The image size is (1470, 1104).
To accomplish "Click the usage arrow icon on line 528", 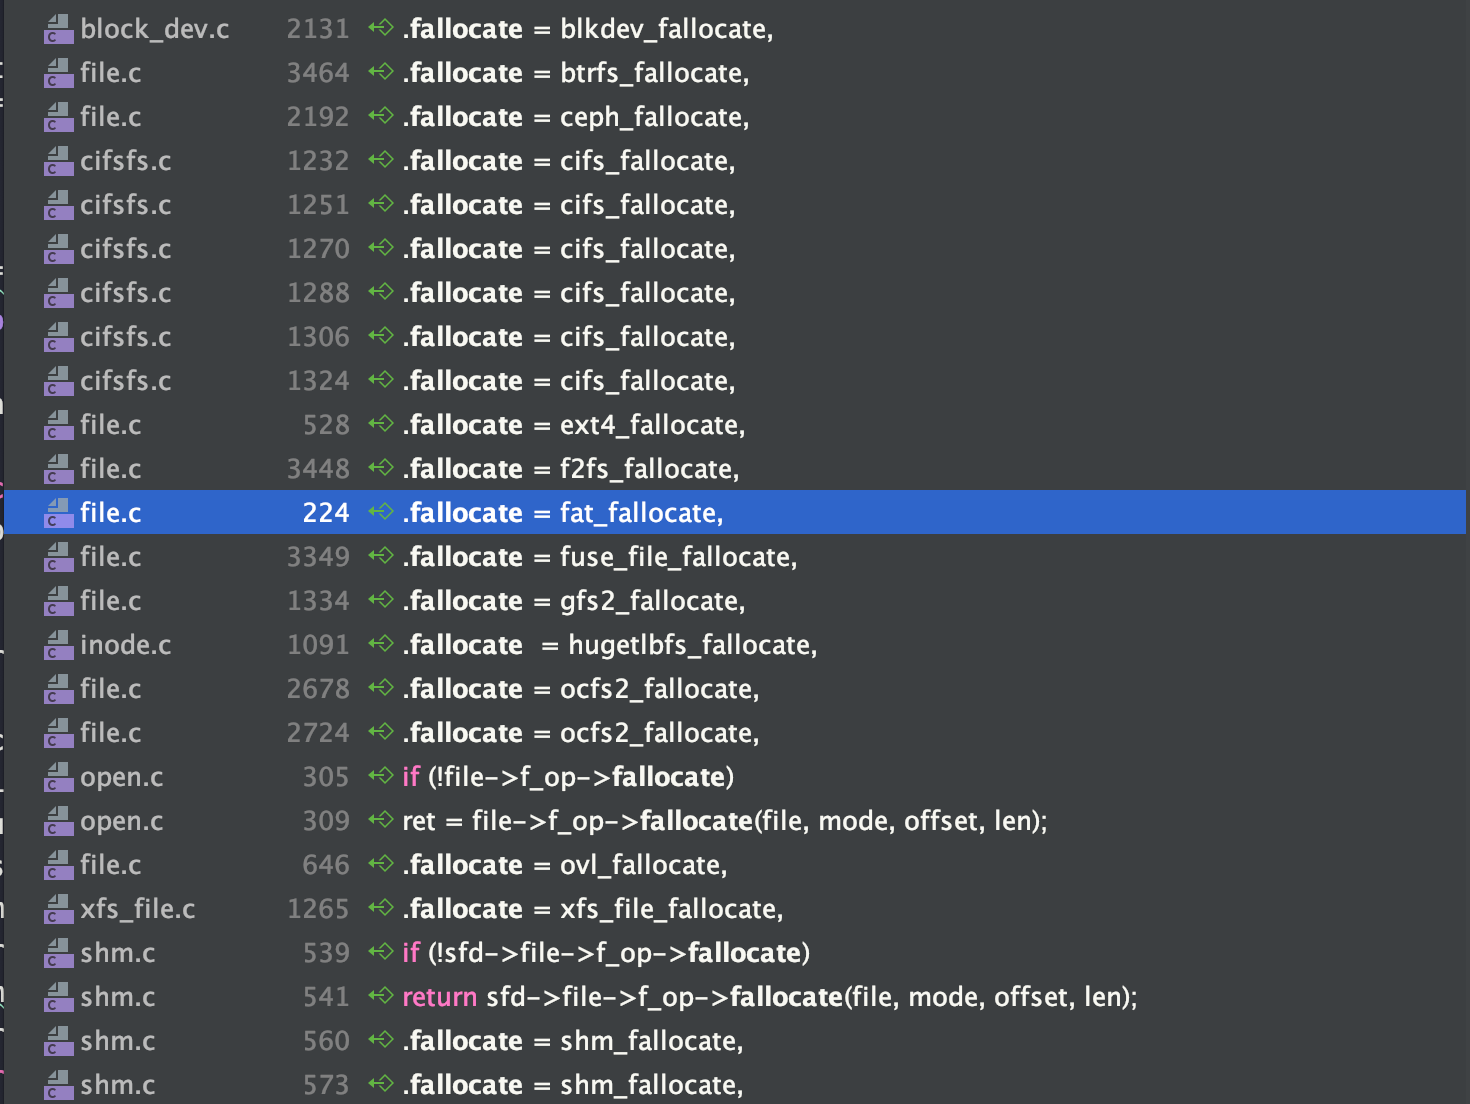I will pos(381,424).
